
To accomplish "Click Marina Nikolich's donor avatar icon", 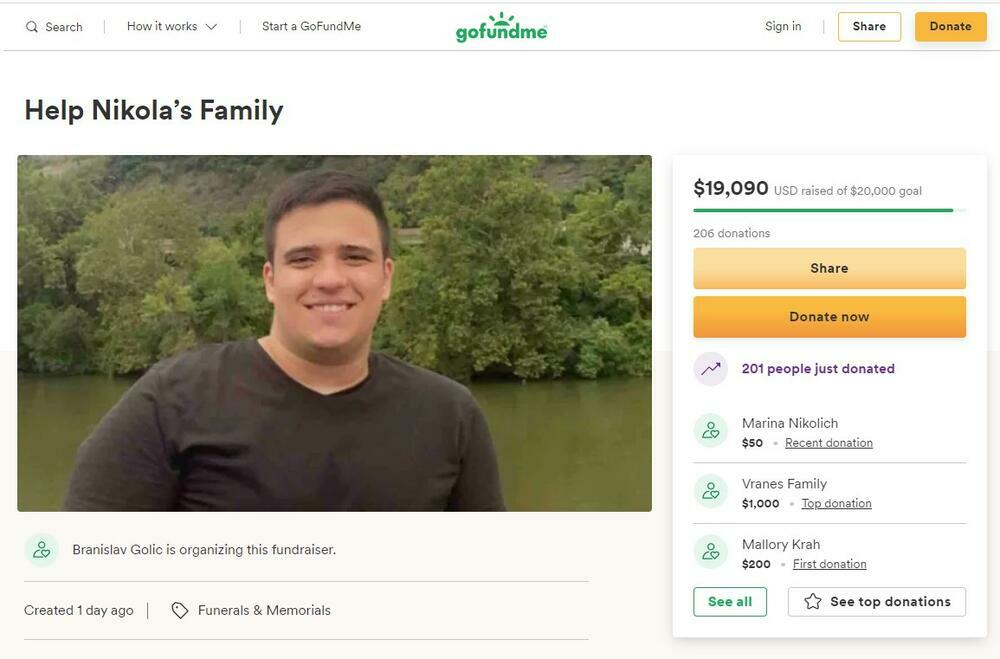I will click(x=711, y=431).
